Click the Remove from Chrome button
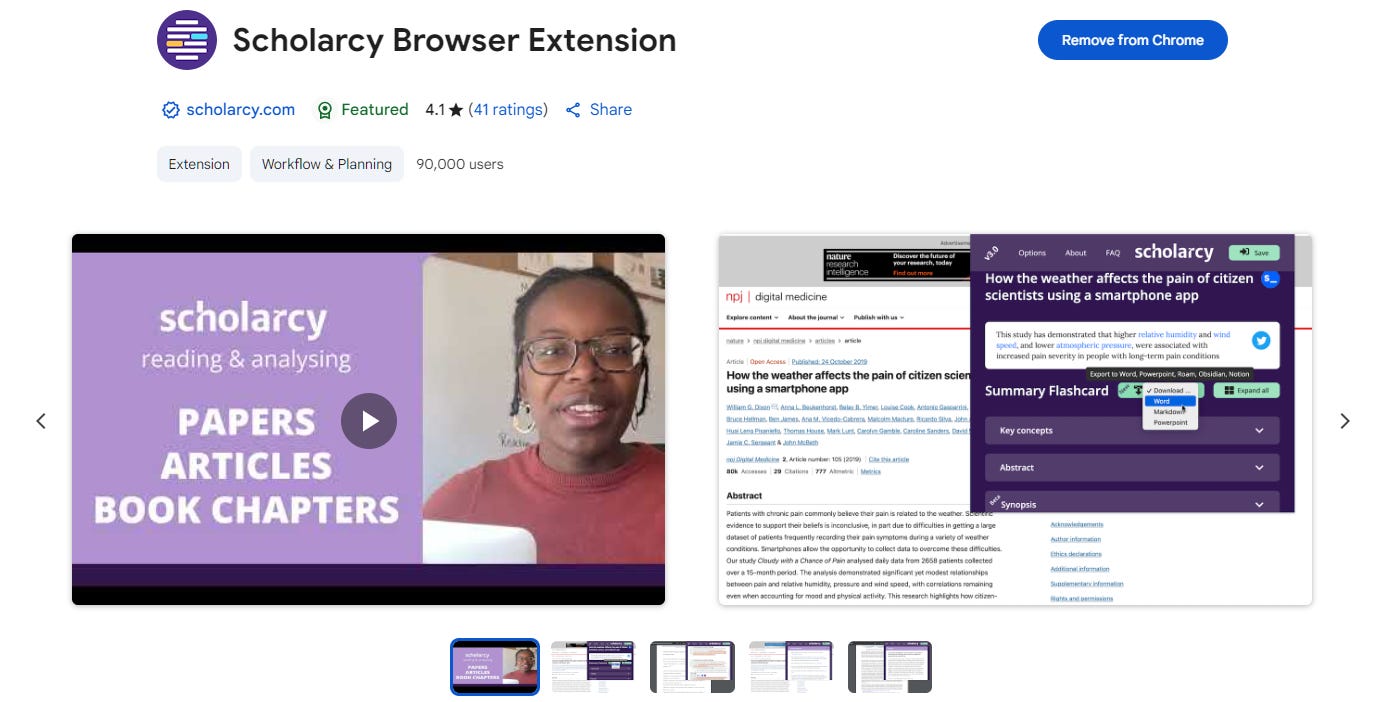Viewport: 1382px width, 702px height. click(1132, 40)
